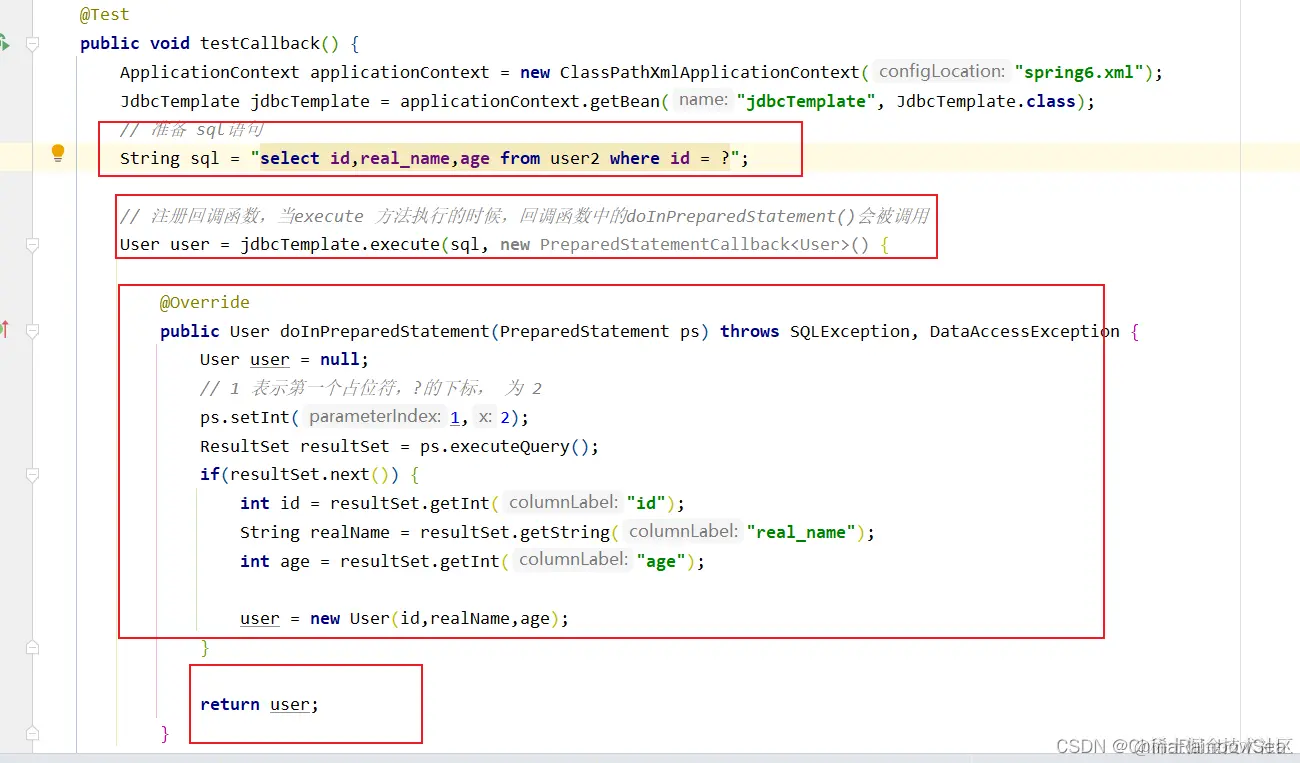The height and width of the screenshot is (763, 1300).
Task: Click the "jdbcTemplate" bean name string
Action: [806, 101]
